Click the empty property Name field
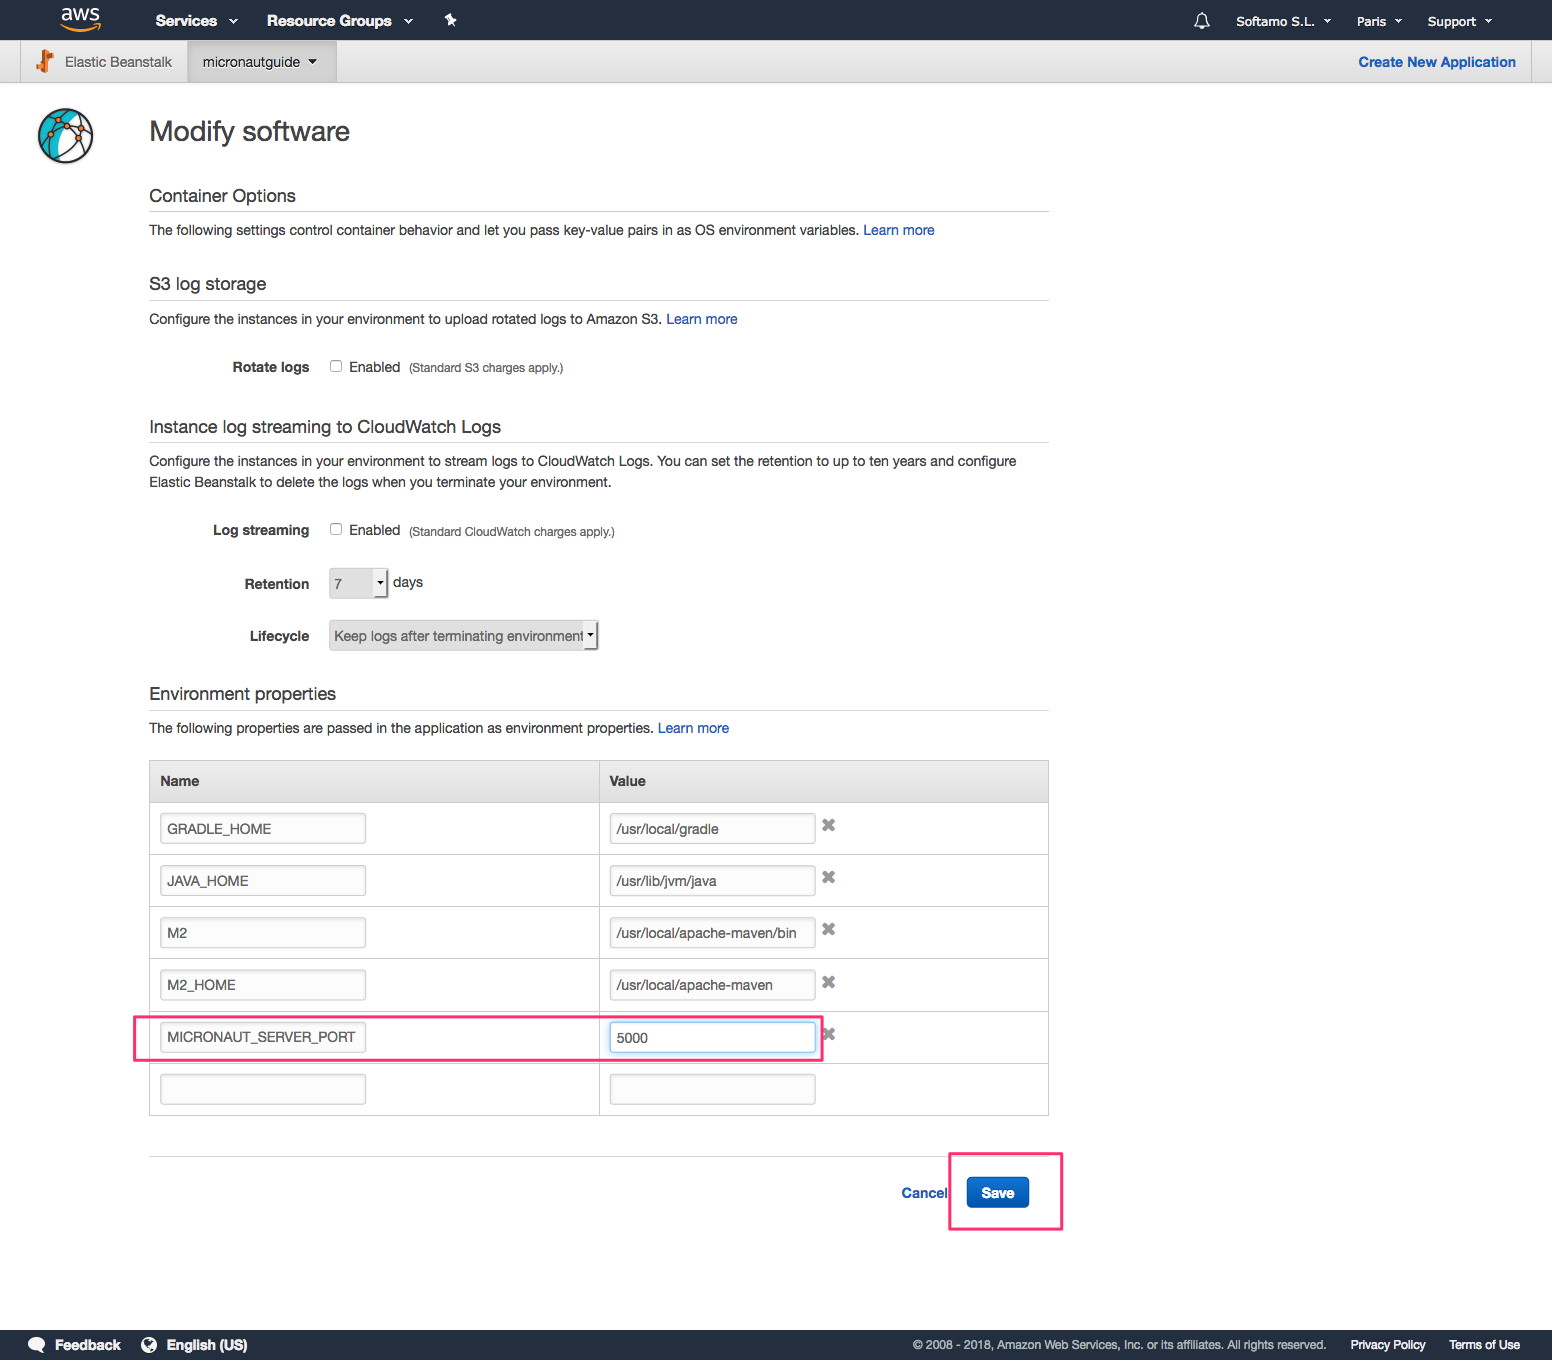This screenshot has height=1360, width=1552. click(262, 1089)
